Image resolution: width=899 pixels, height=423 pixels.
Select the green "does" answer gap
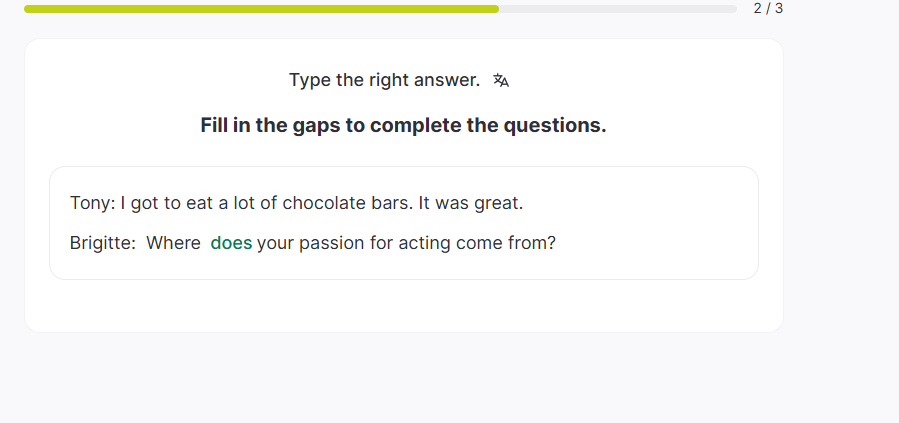(231, 243)
